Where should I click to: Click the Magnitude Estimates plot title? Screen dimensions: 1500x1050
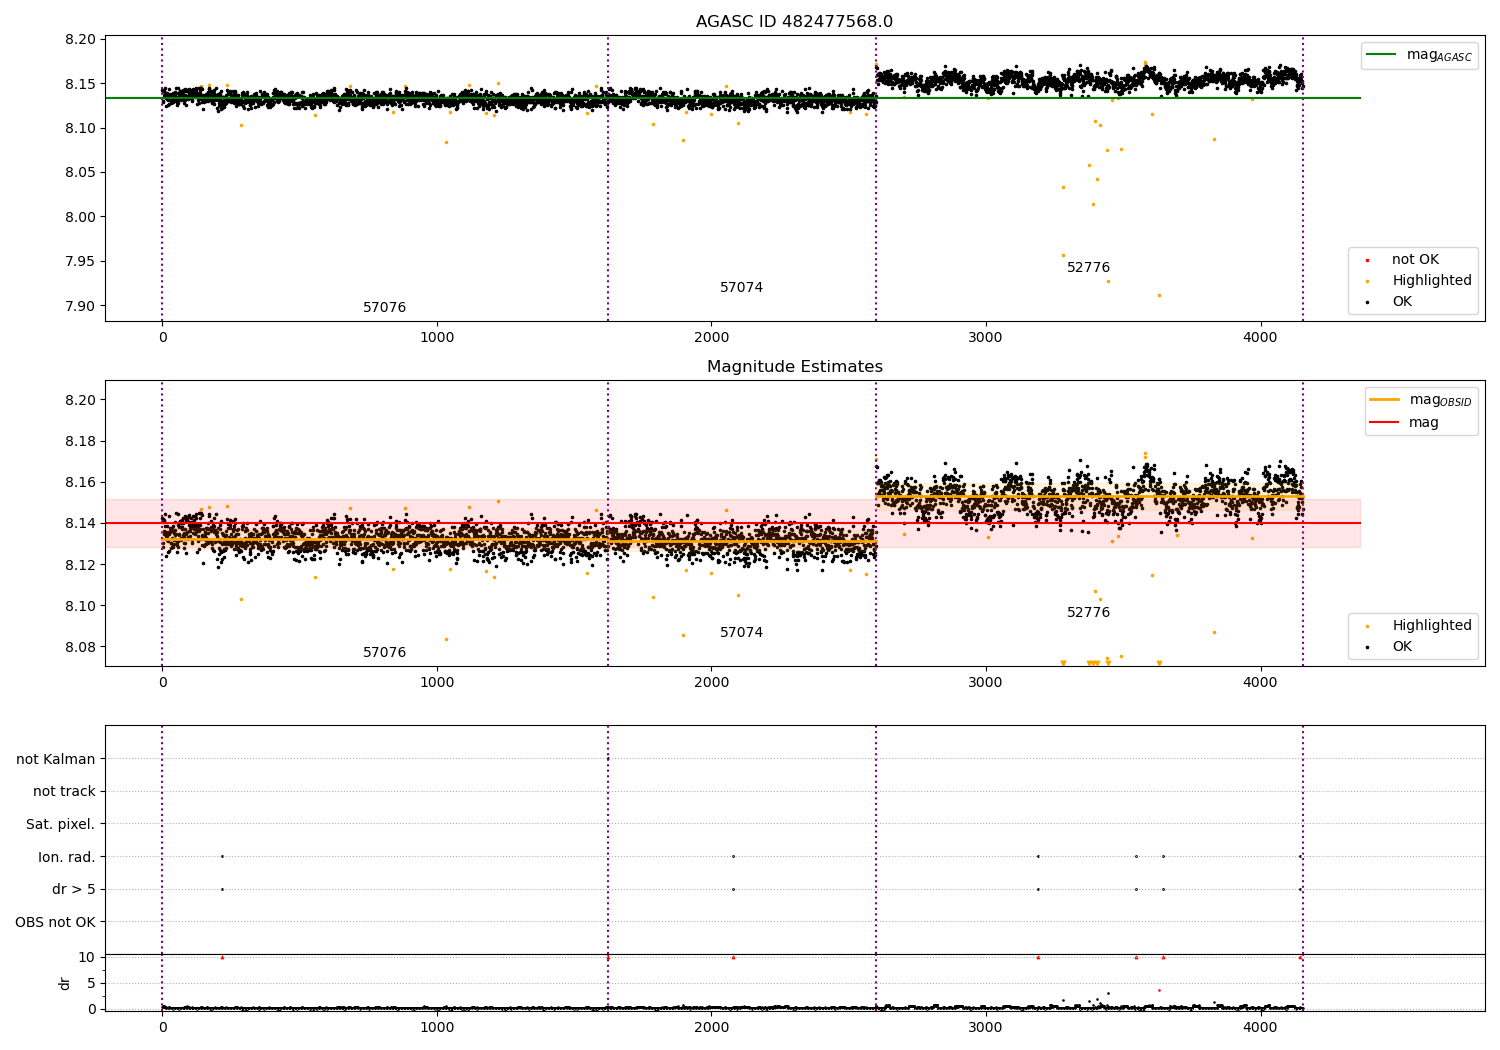pos(794,367)
